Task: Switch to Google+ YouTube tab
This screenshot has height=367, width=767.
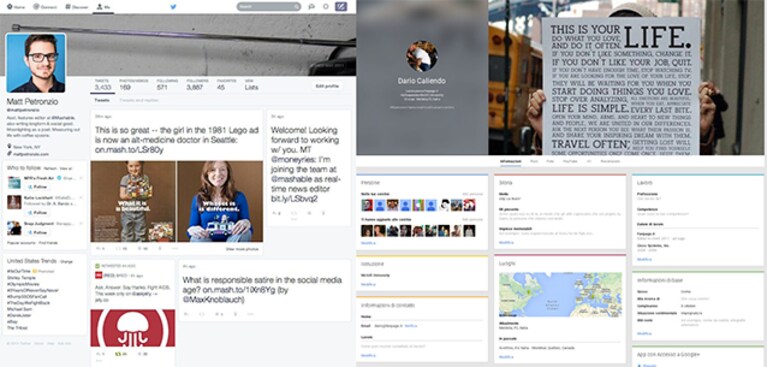Action: [570, 161]
